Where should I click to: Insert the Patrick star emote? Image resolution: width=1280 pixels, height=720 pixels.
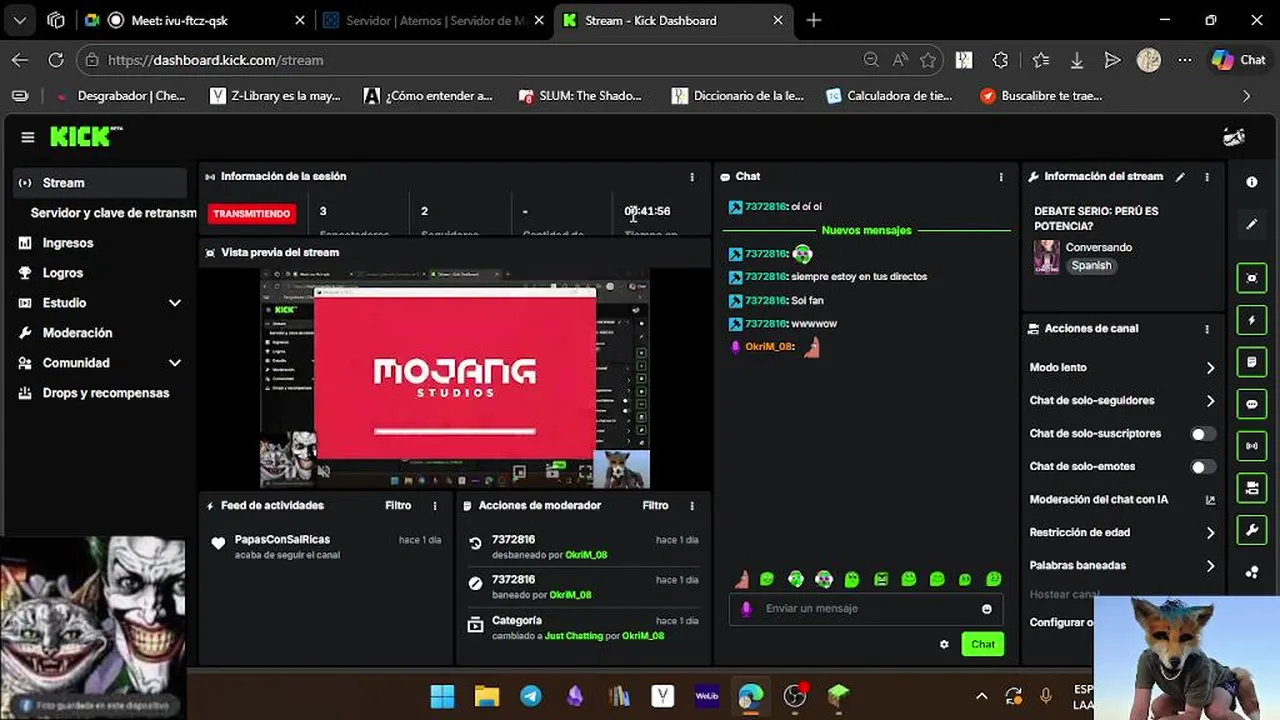pyautogui.click(x=742, y=579)
